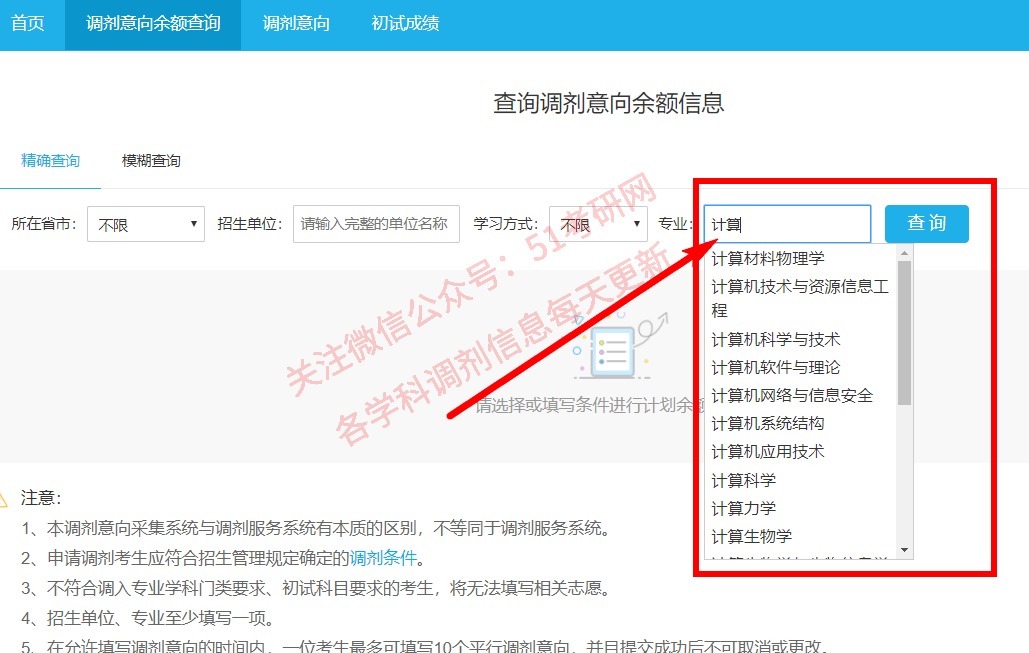Viewport: 1029px width, 653px height.
Task: Open the 调剂意向 navigation tab
Action: point(295,23)
